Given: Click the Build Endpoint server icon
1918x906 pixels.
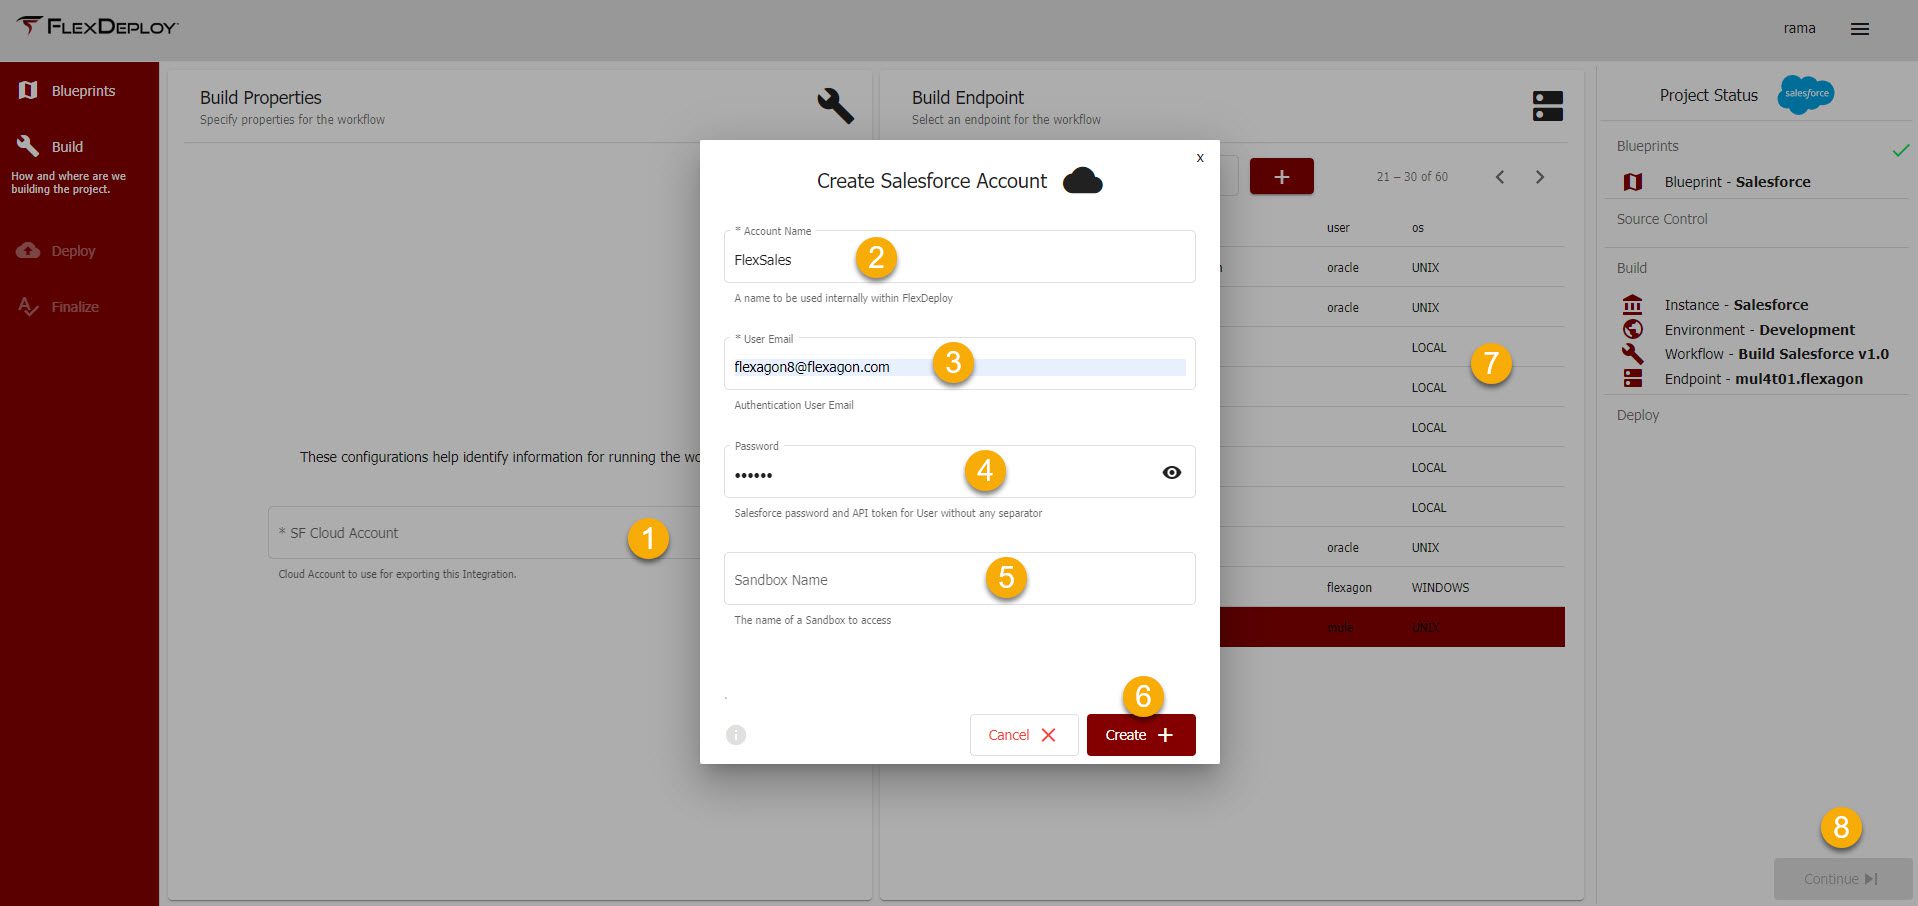Looking at the screenshot, I should (x=1547, y=106).
